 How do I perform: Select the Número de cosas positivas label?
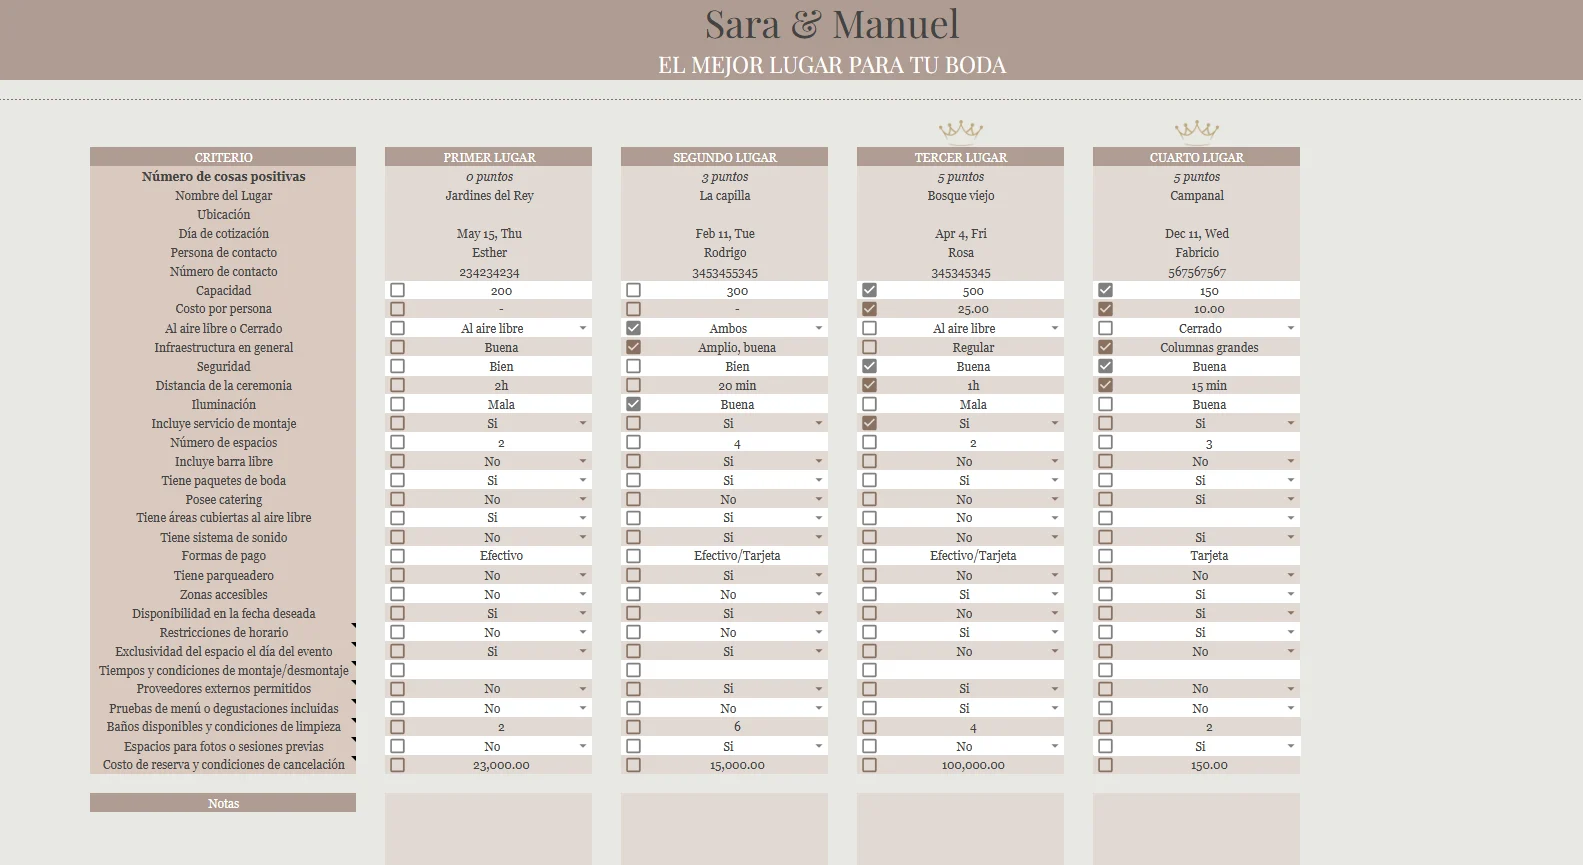(x=223, y=177)
